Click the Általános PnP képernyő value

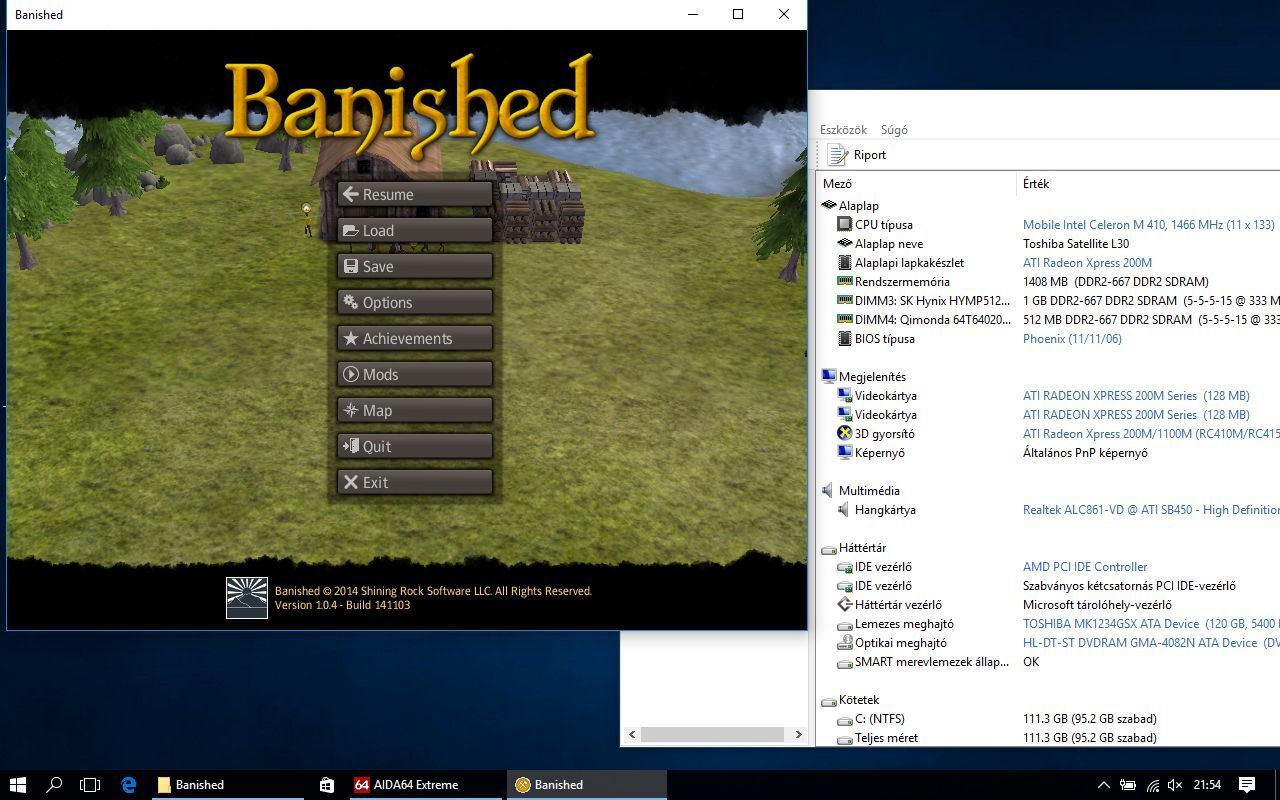(x=1085, y=453)
